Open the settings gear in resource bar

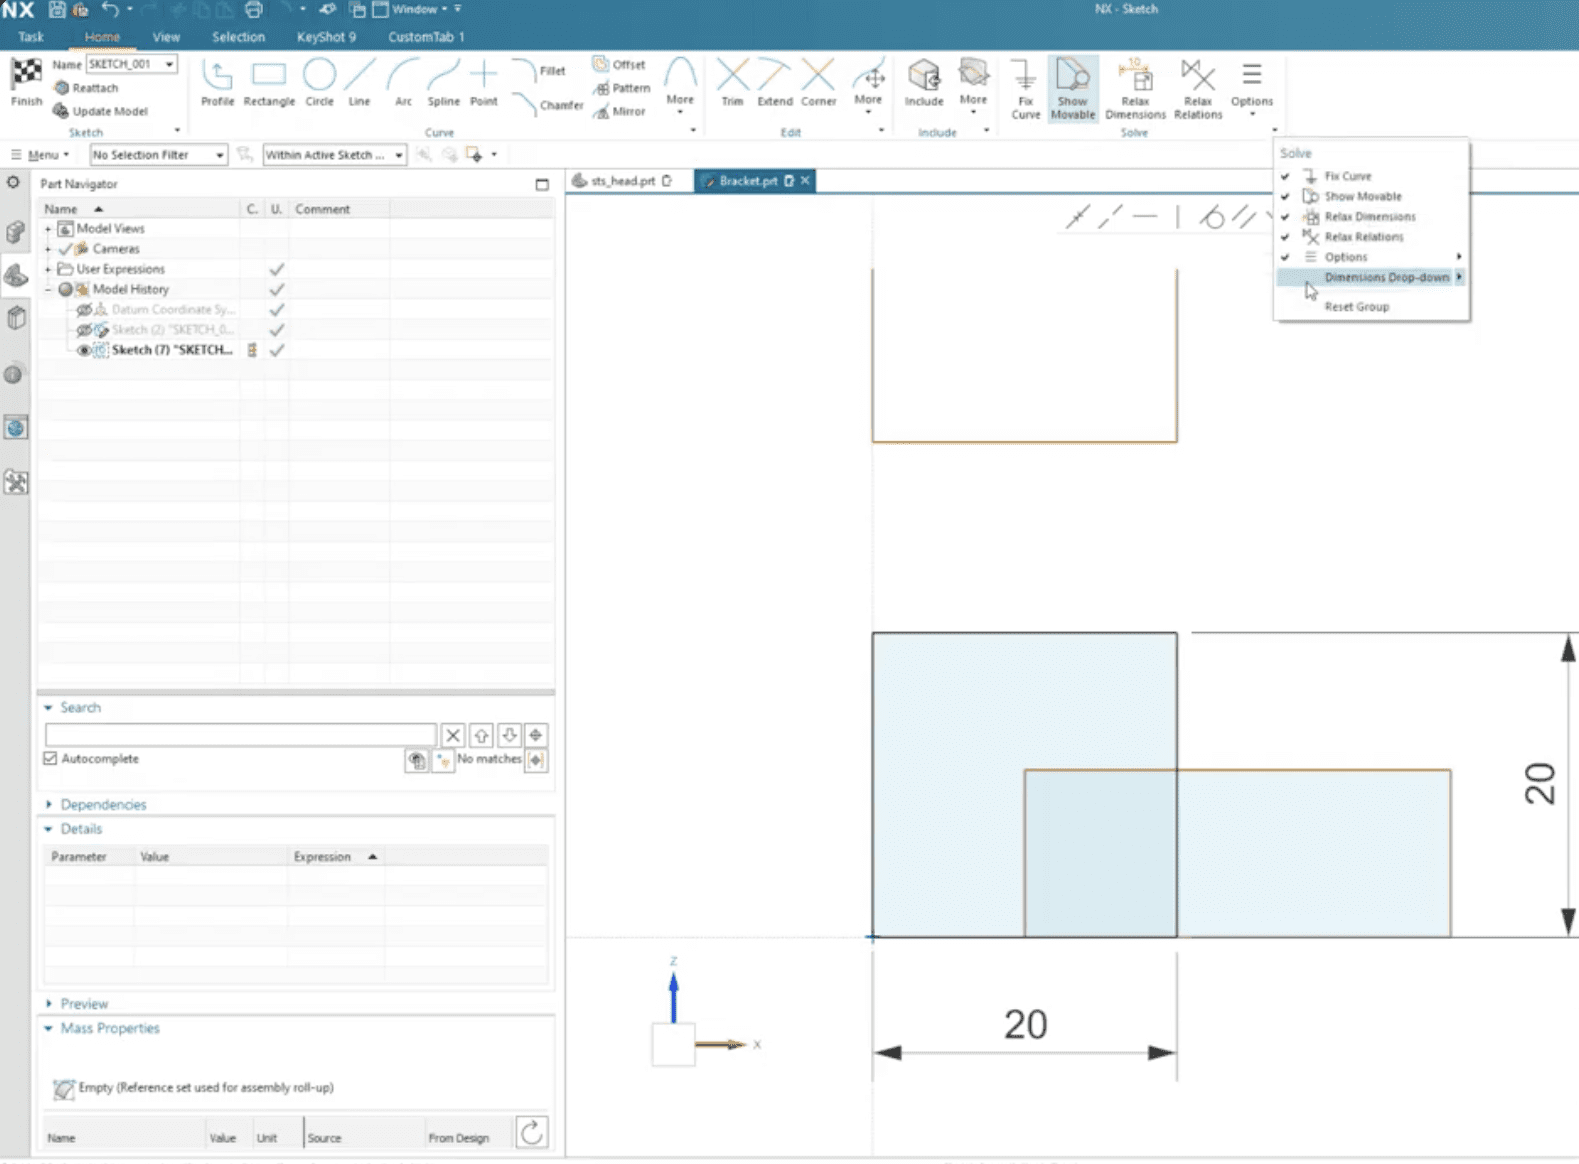[x=13, y=182]
